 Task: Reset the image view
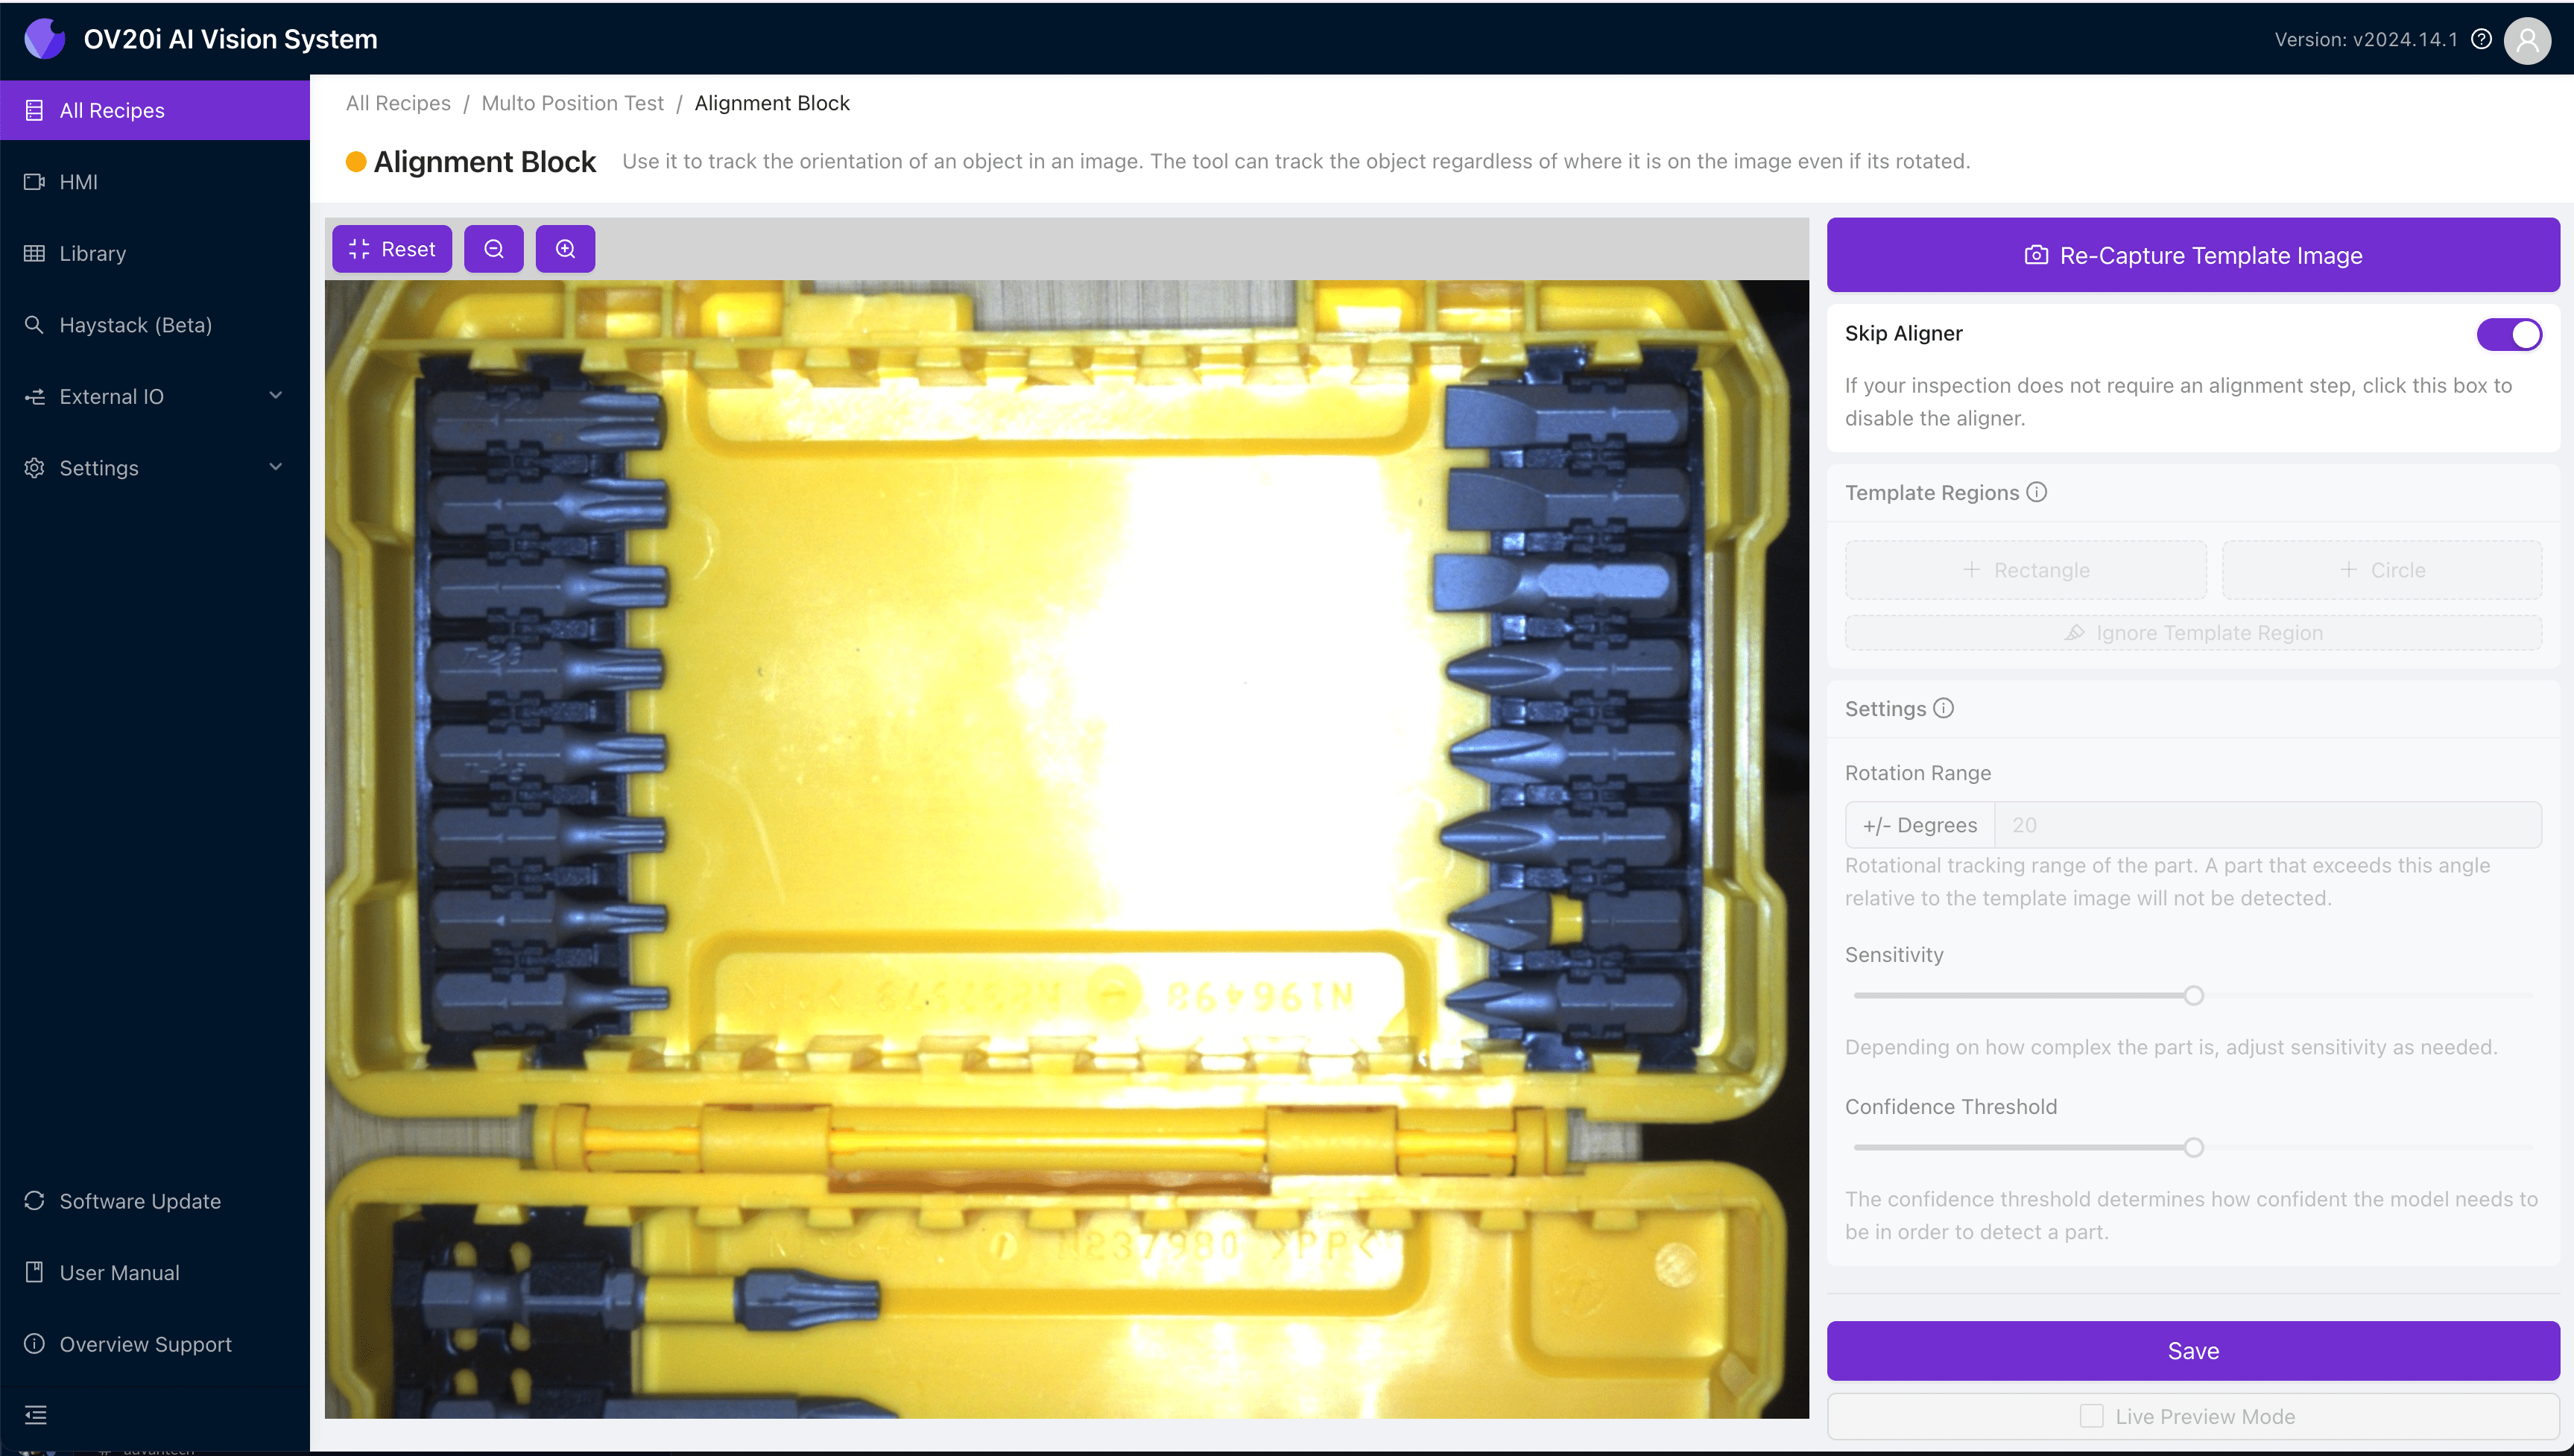[x=391, y=248]
